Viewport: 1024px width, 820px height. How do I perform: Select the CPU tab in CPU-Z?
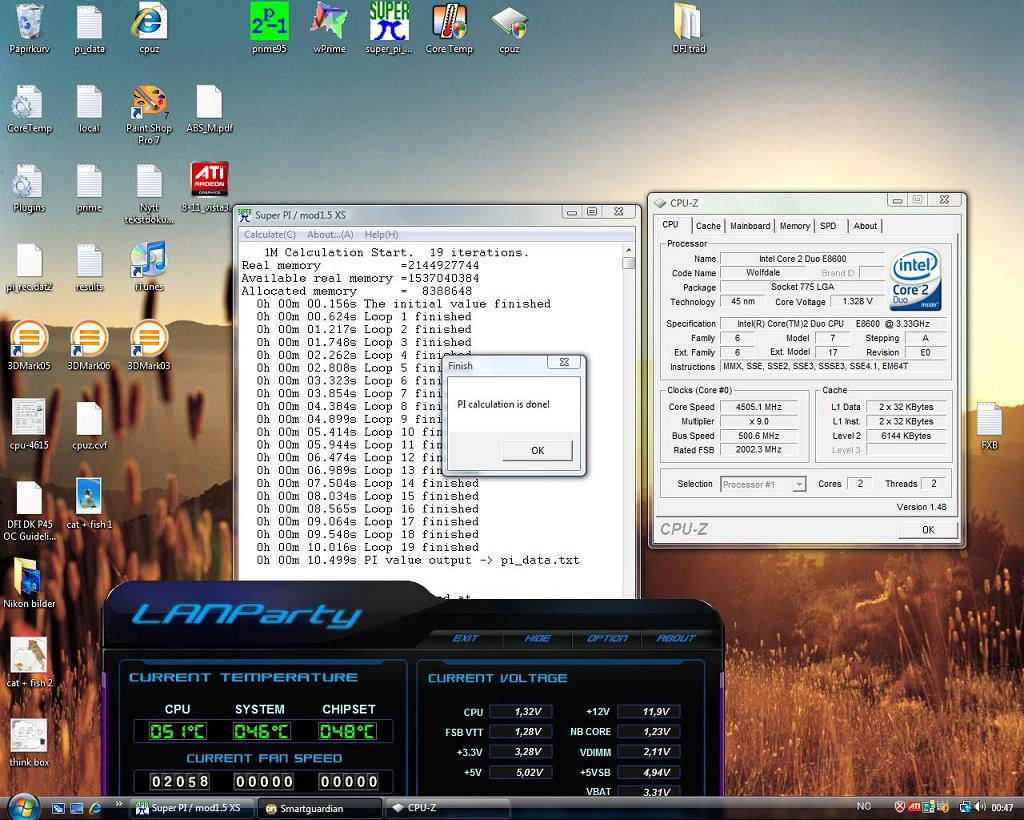click(x=671, y=225)
